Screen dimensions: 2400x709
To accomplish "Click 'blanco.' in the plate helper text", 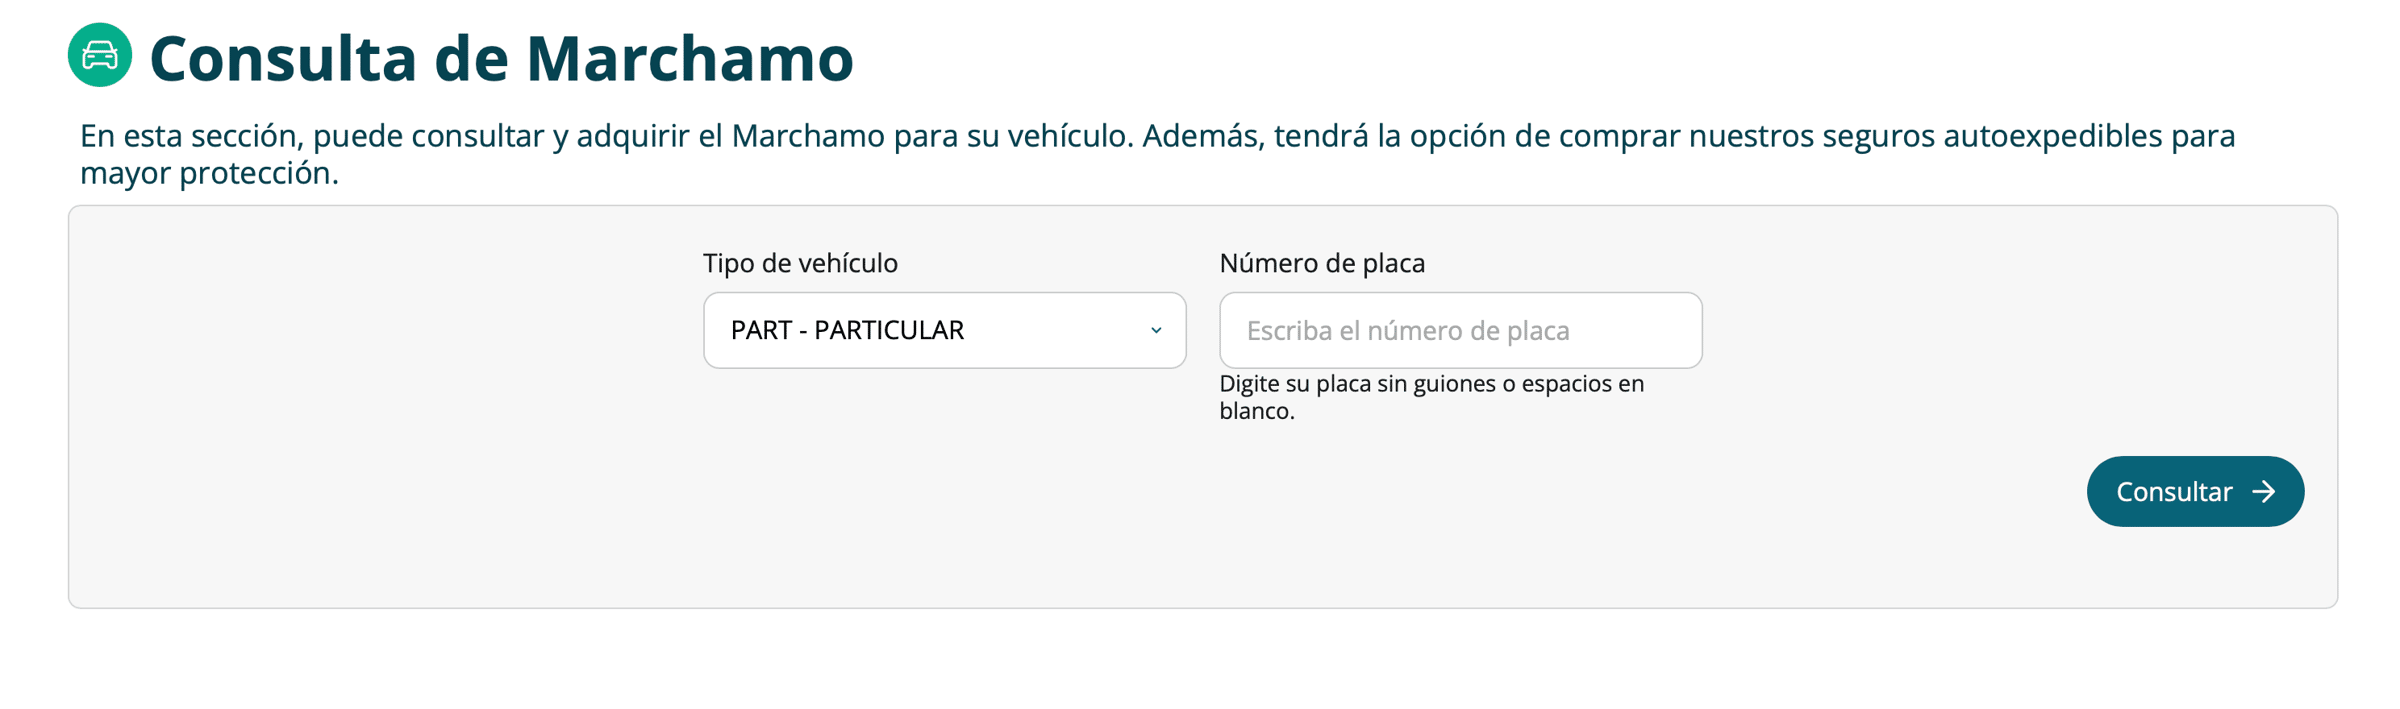I will pos(1257,411).
